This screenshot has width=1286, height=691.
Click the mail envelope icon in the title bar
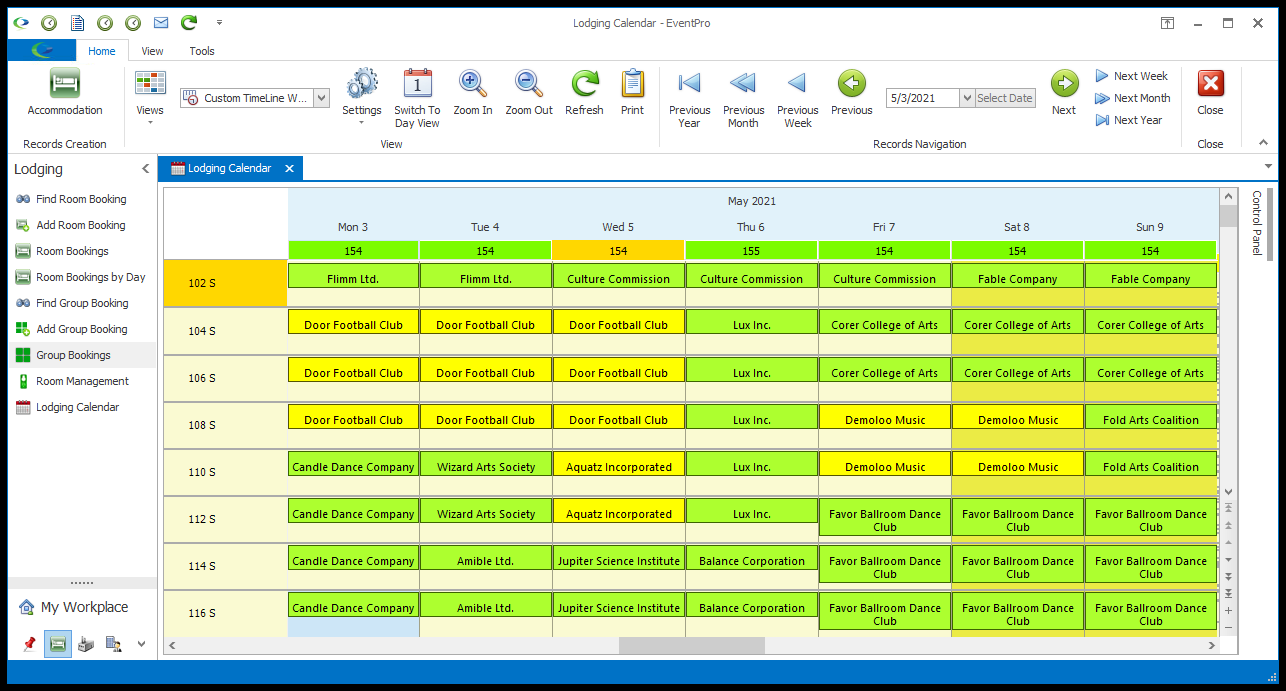160,22
